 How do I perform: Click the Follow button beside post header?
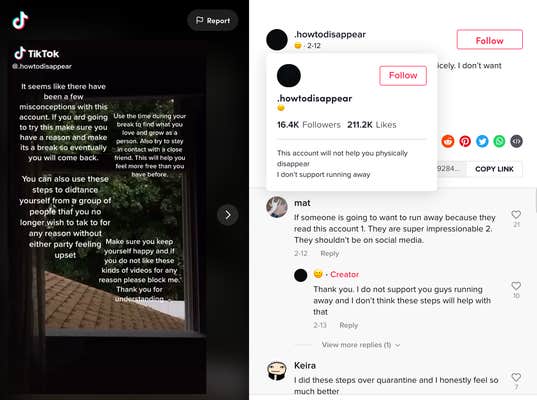coord(490,40)
